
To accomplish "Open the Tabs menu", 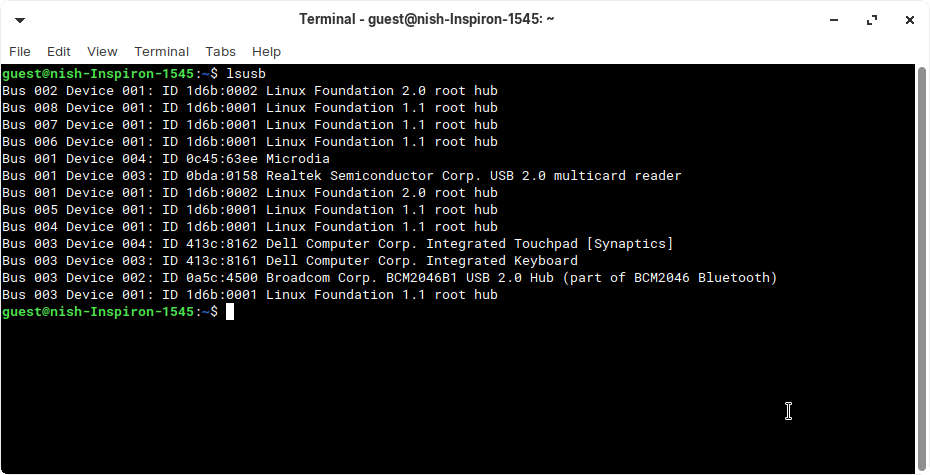I will 221,52.
